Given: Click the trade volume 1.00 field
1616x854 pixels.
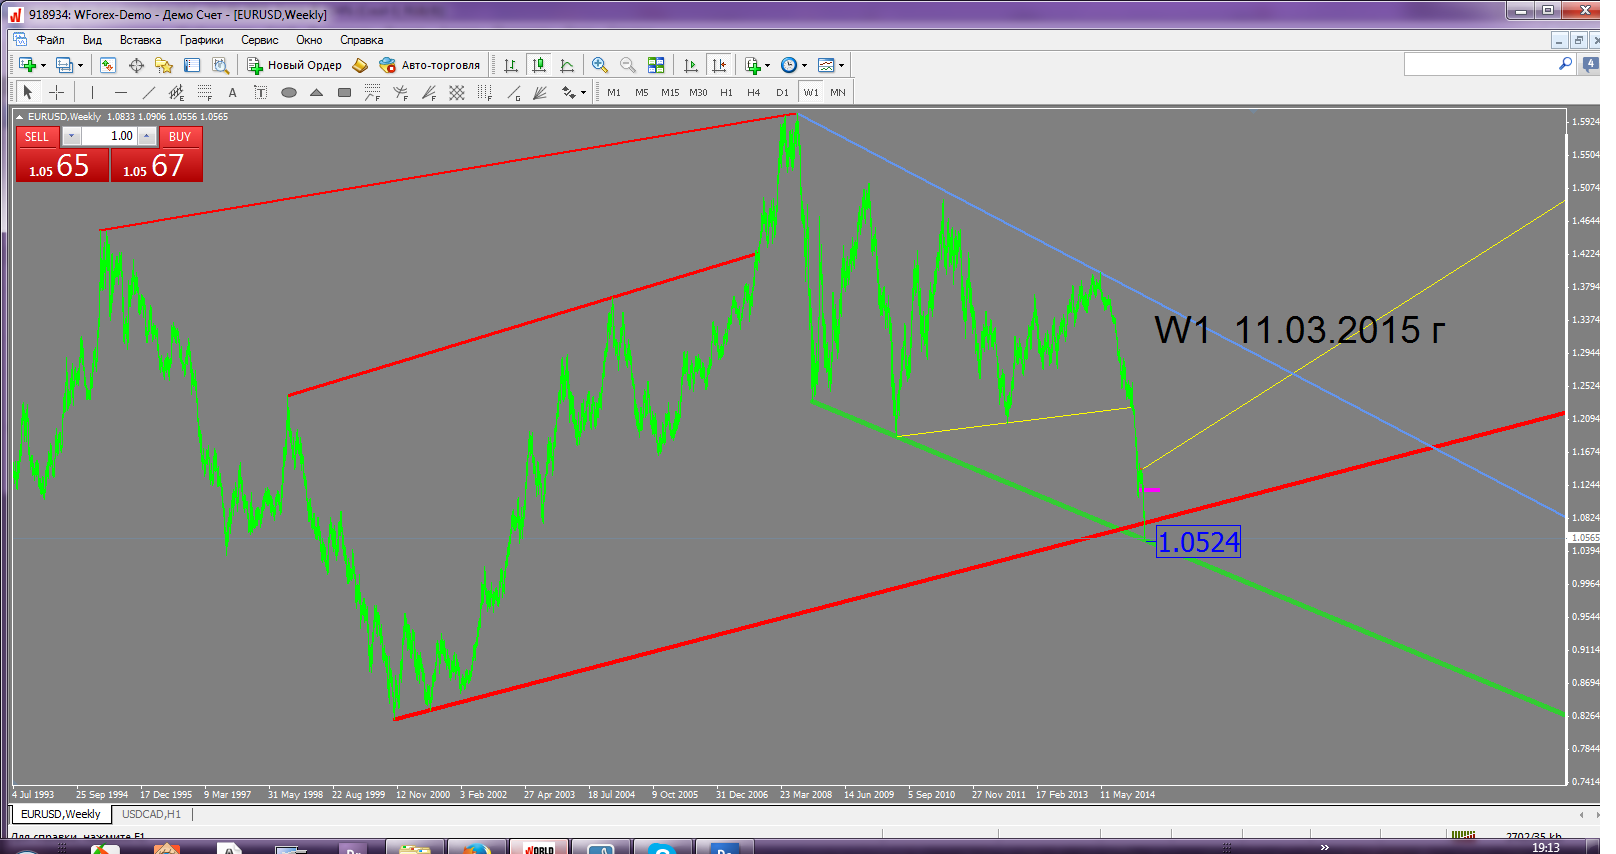Looking at the screenshot, I should pos(109,136).
